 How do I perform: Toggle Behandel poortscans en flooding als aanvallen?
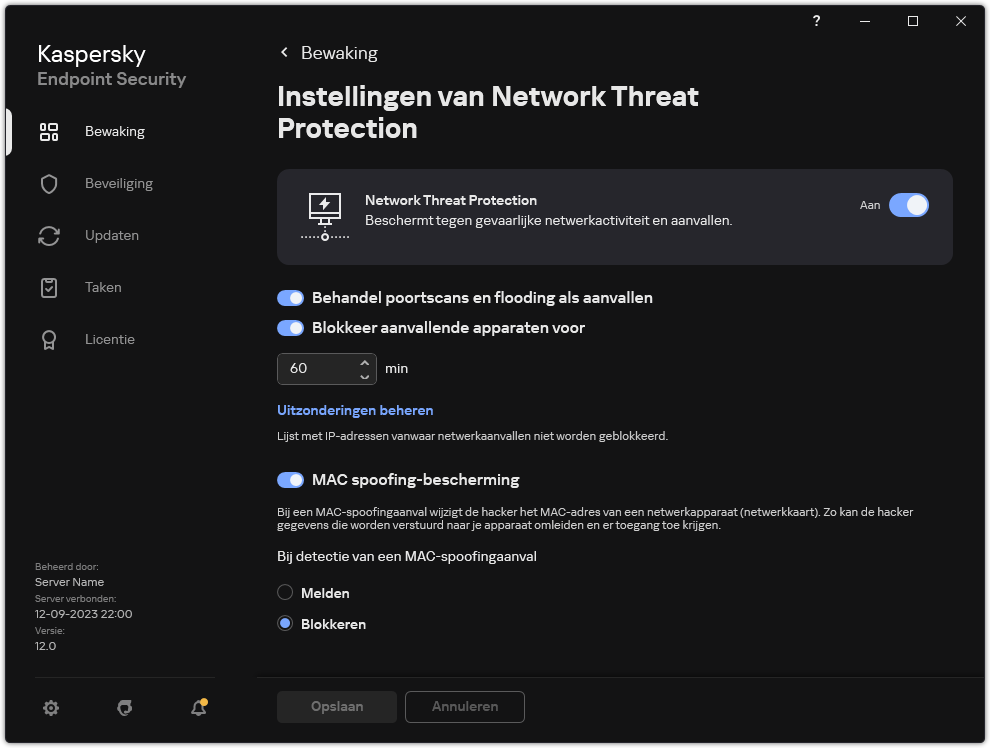pos(290,297)
